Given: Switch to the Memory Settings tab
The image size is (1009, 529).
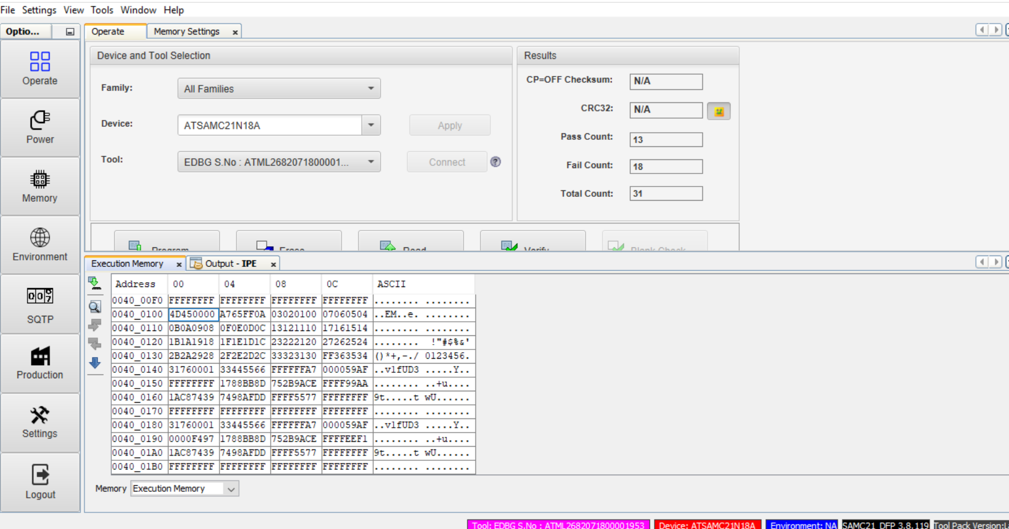Looking at the screenshot, I should coord(187,32).
